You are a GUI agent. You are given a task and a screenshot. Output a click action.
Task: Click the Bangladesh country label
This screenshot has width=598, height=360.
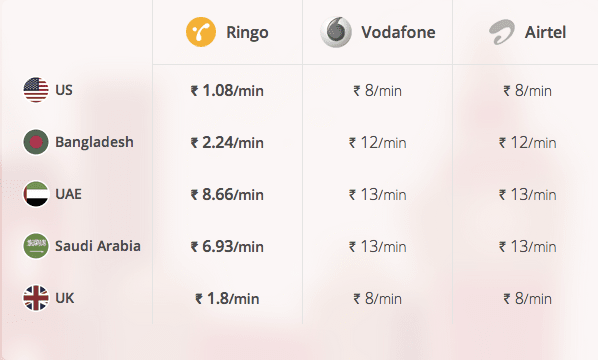click(95, 142)
